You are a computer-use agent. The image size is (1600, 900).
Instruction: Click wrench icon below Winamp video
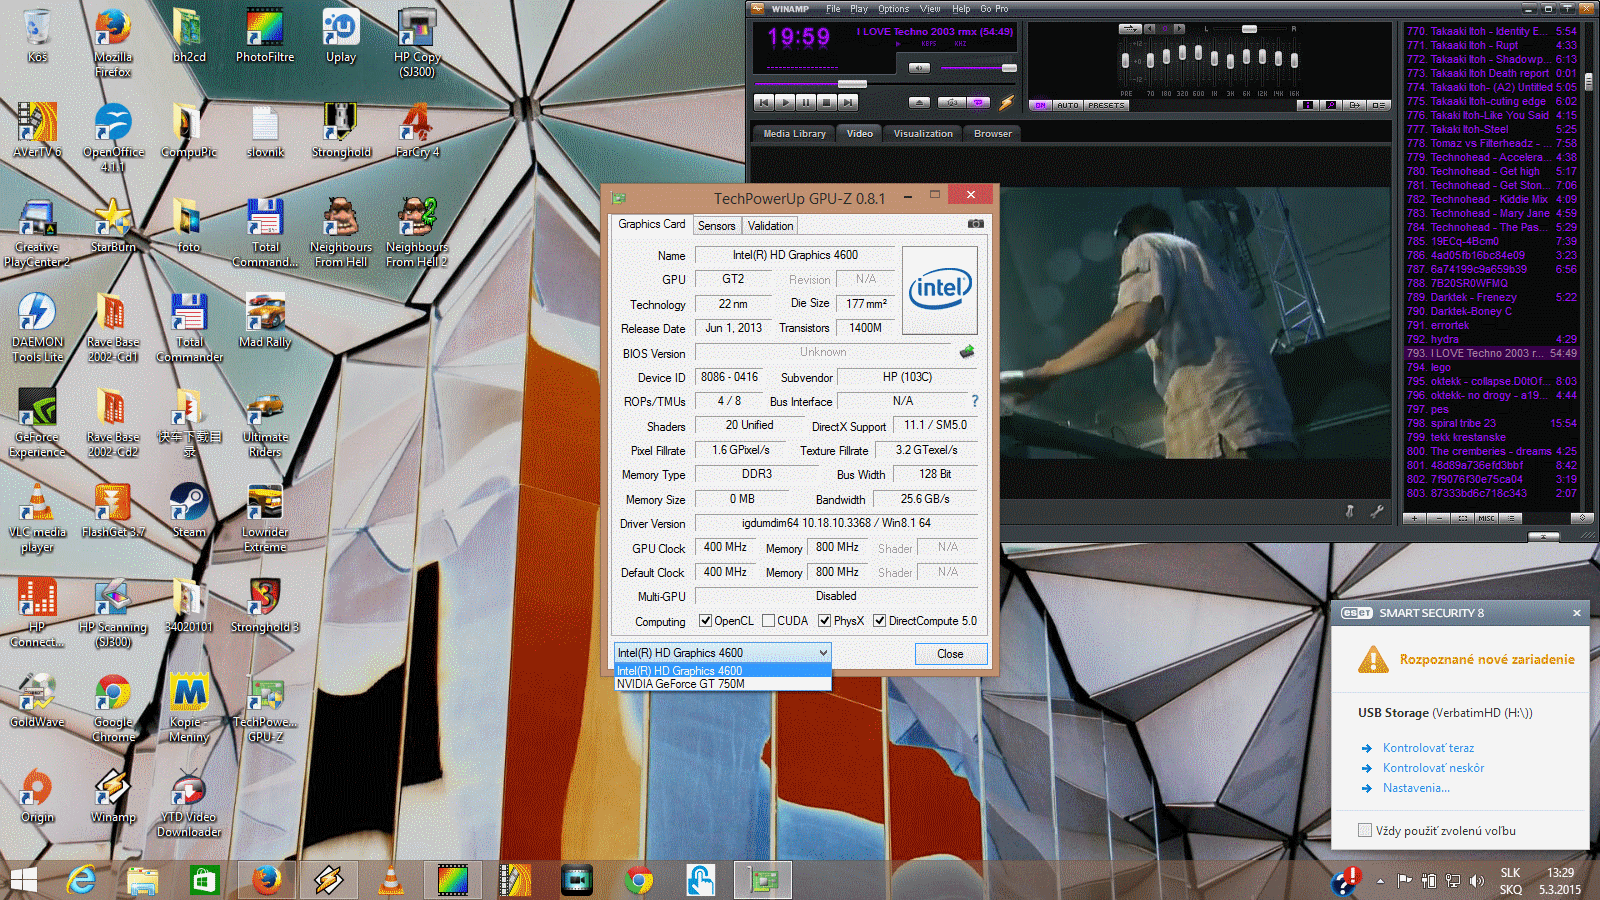1377,511
